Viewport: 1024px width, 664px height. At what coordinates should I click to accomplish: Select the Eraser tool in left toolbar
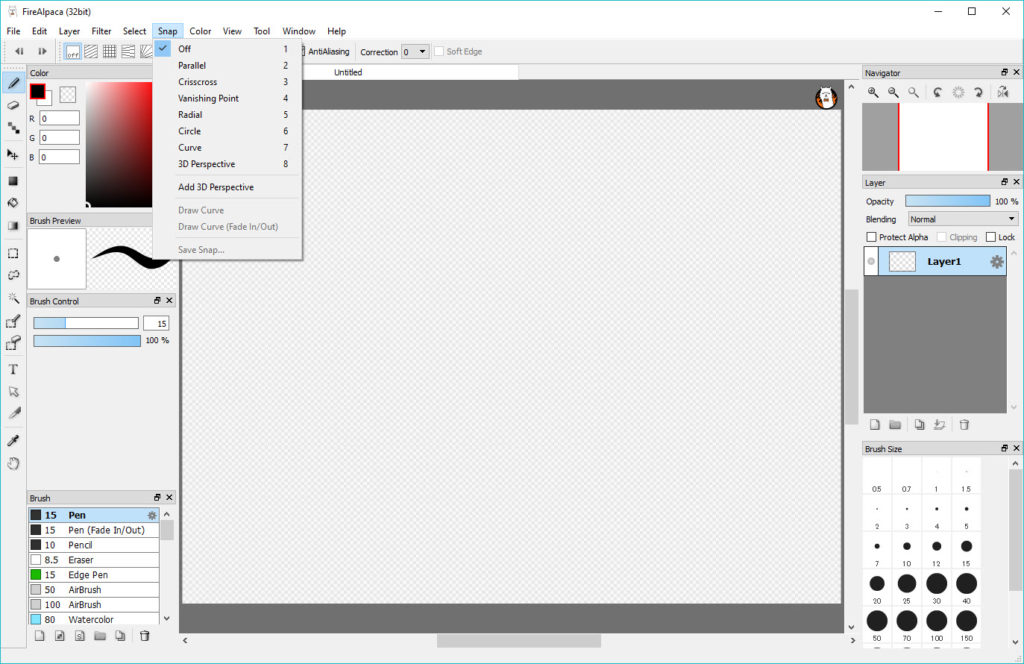pos(13,105)
